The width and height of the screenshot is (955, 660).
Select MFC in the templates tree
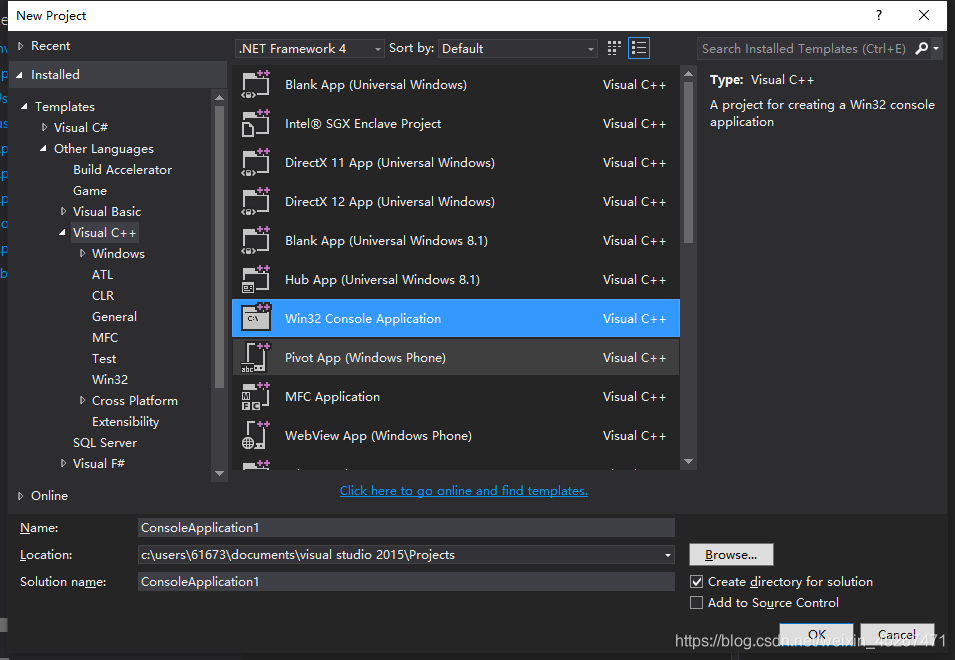tap(105, 337)
